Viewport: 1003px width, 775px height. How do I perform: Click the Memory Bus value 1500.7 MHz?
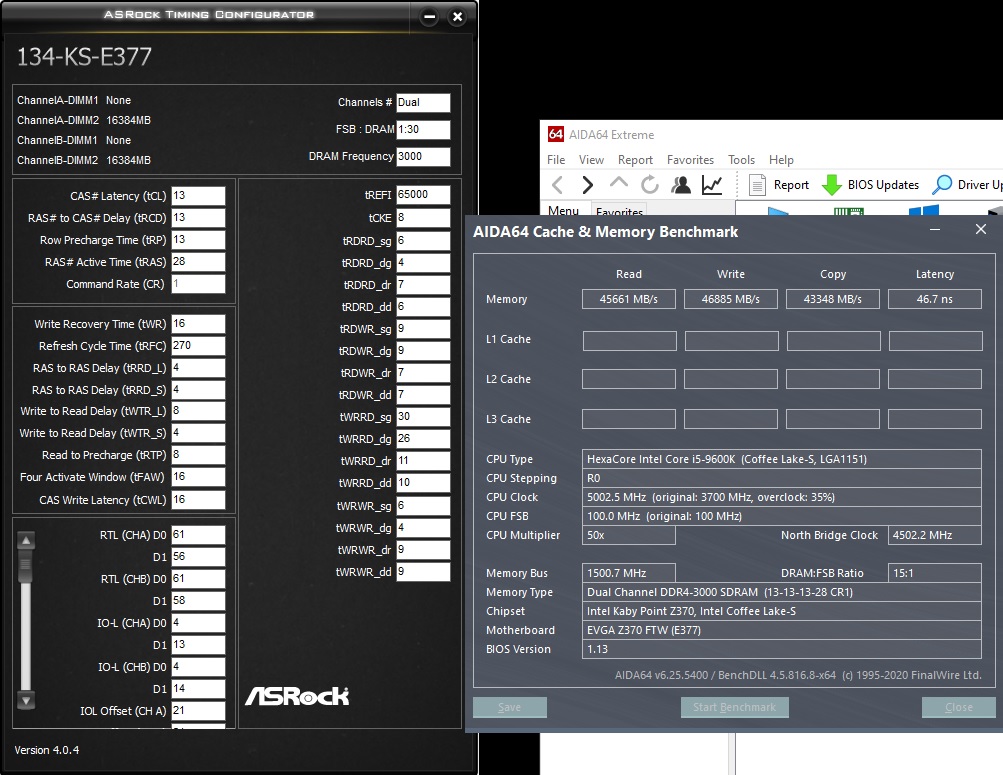tap(629, 573)
